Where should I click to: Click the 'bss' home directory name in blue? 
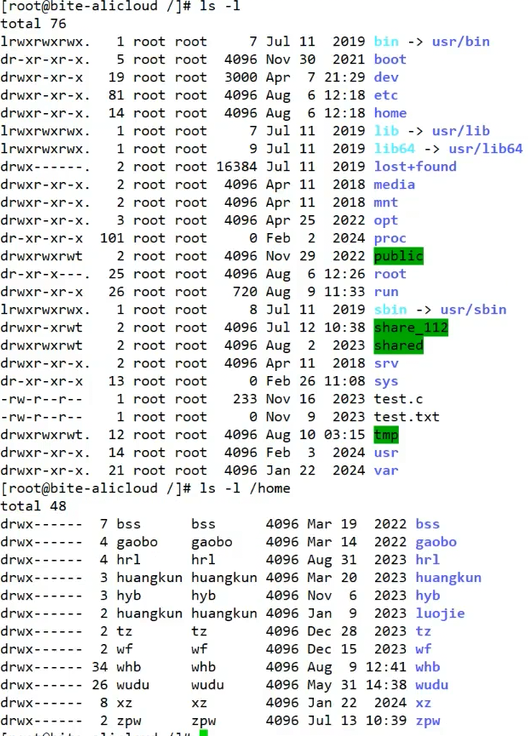[x=427, y=524]
